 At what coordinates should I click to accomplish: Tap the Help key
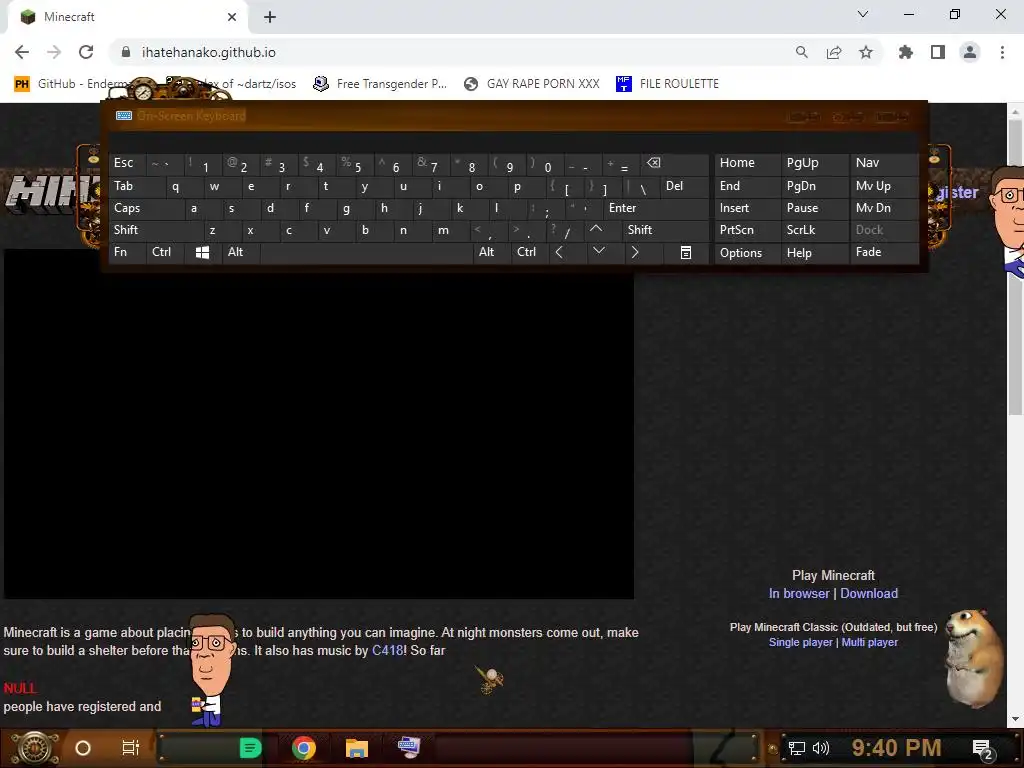pyautogui.click(x=814, y=253)
